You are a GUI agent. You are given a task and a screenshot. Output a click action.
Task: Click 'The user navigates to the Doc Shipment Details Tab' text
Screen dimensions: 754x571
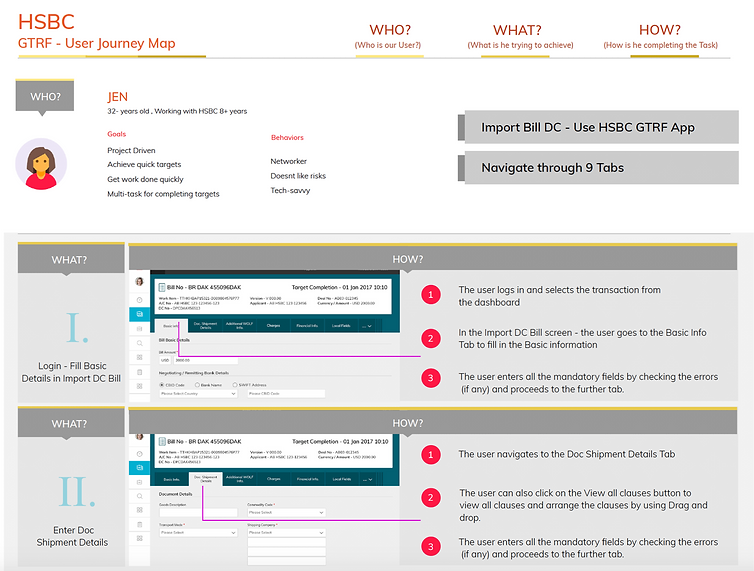click(566, 454)
